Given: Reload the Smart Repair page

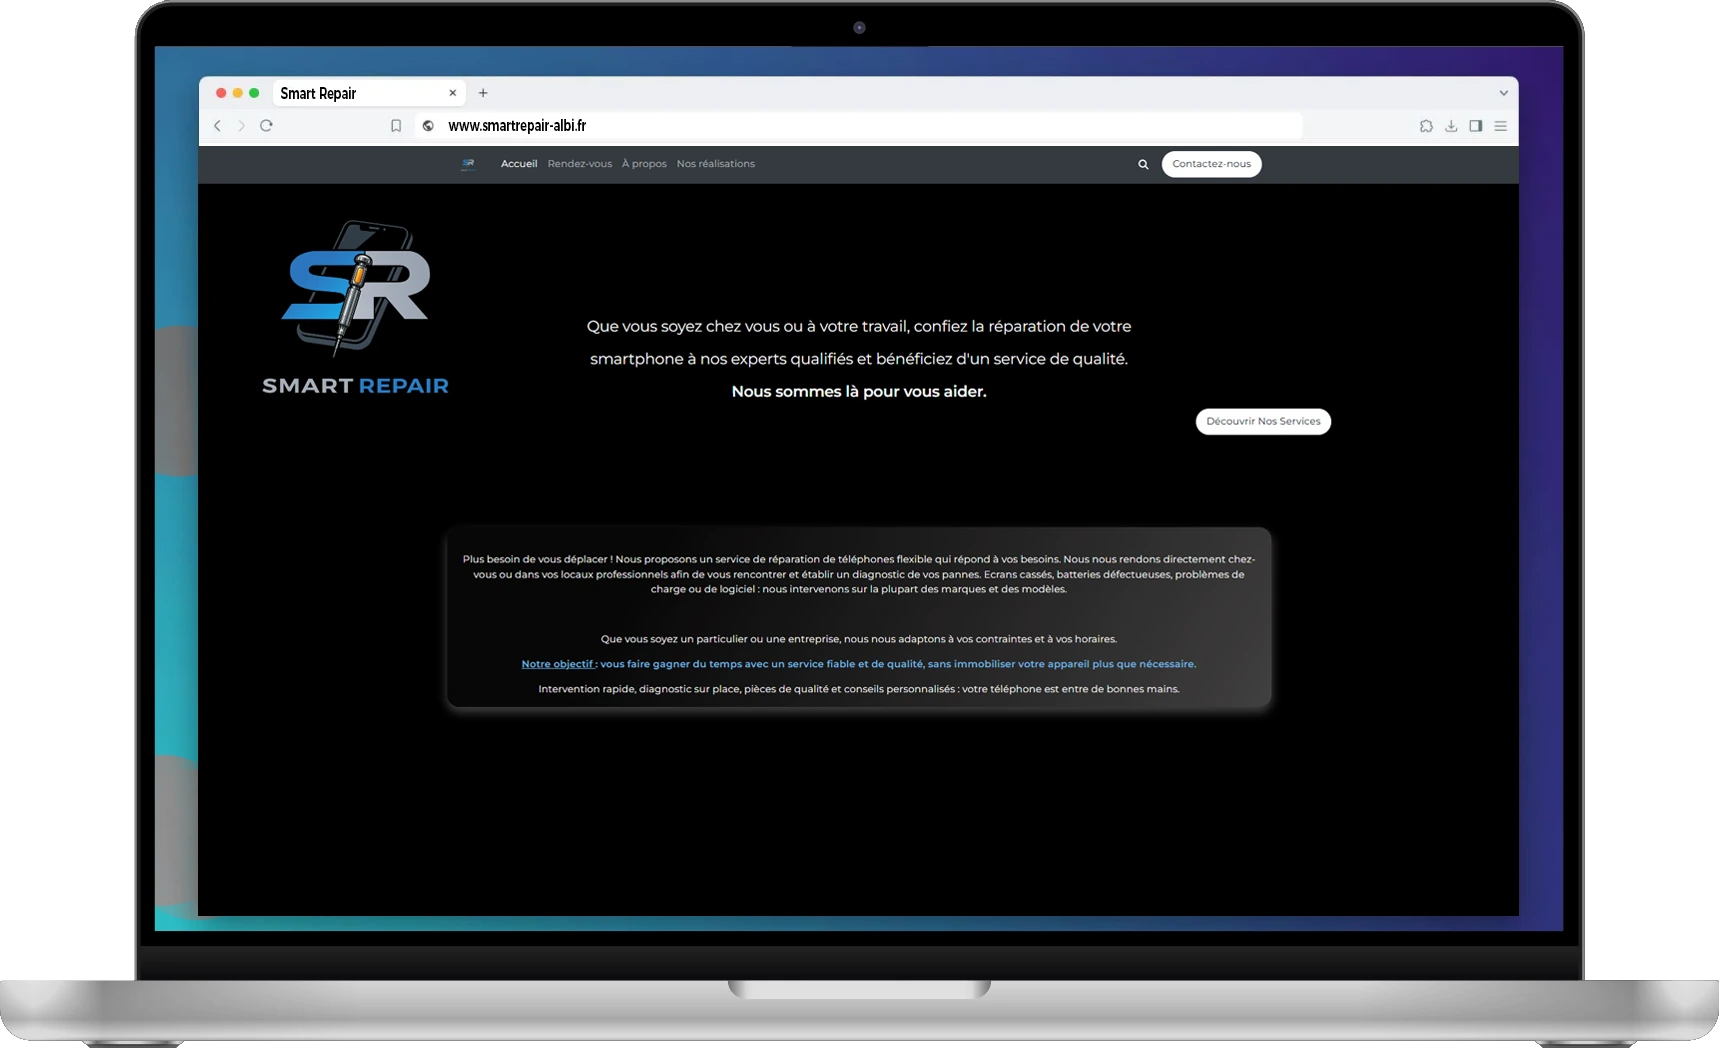Looking at the screenshot, I should point(266,126).
